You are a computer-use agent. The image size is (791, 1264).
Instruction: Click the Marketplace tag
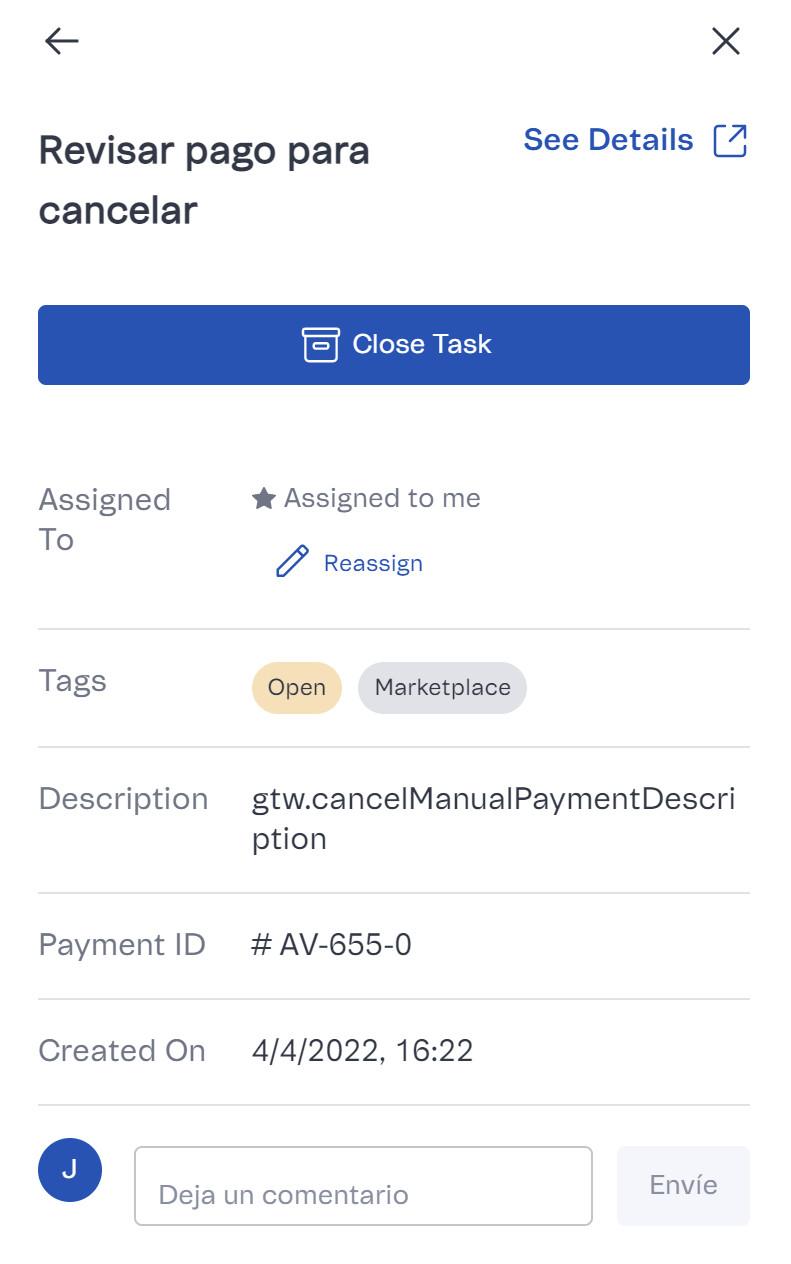442,688
